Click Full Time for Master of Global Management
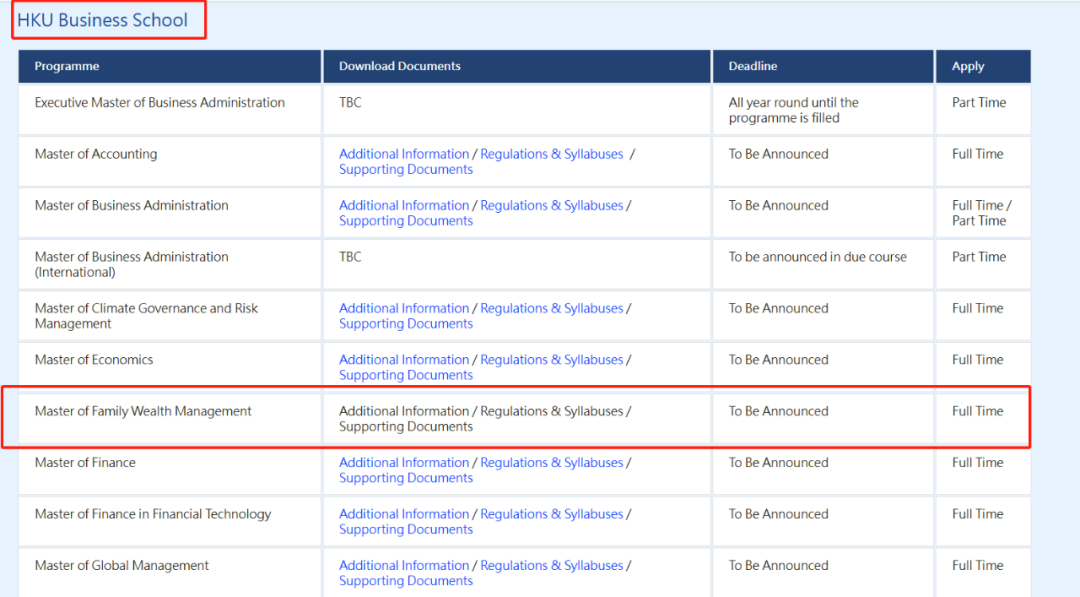The image size is (1080, 597). pos(977,565)
